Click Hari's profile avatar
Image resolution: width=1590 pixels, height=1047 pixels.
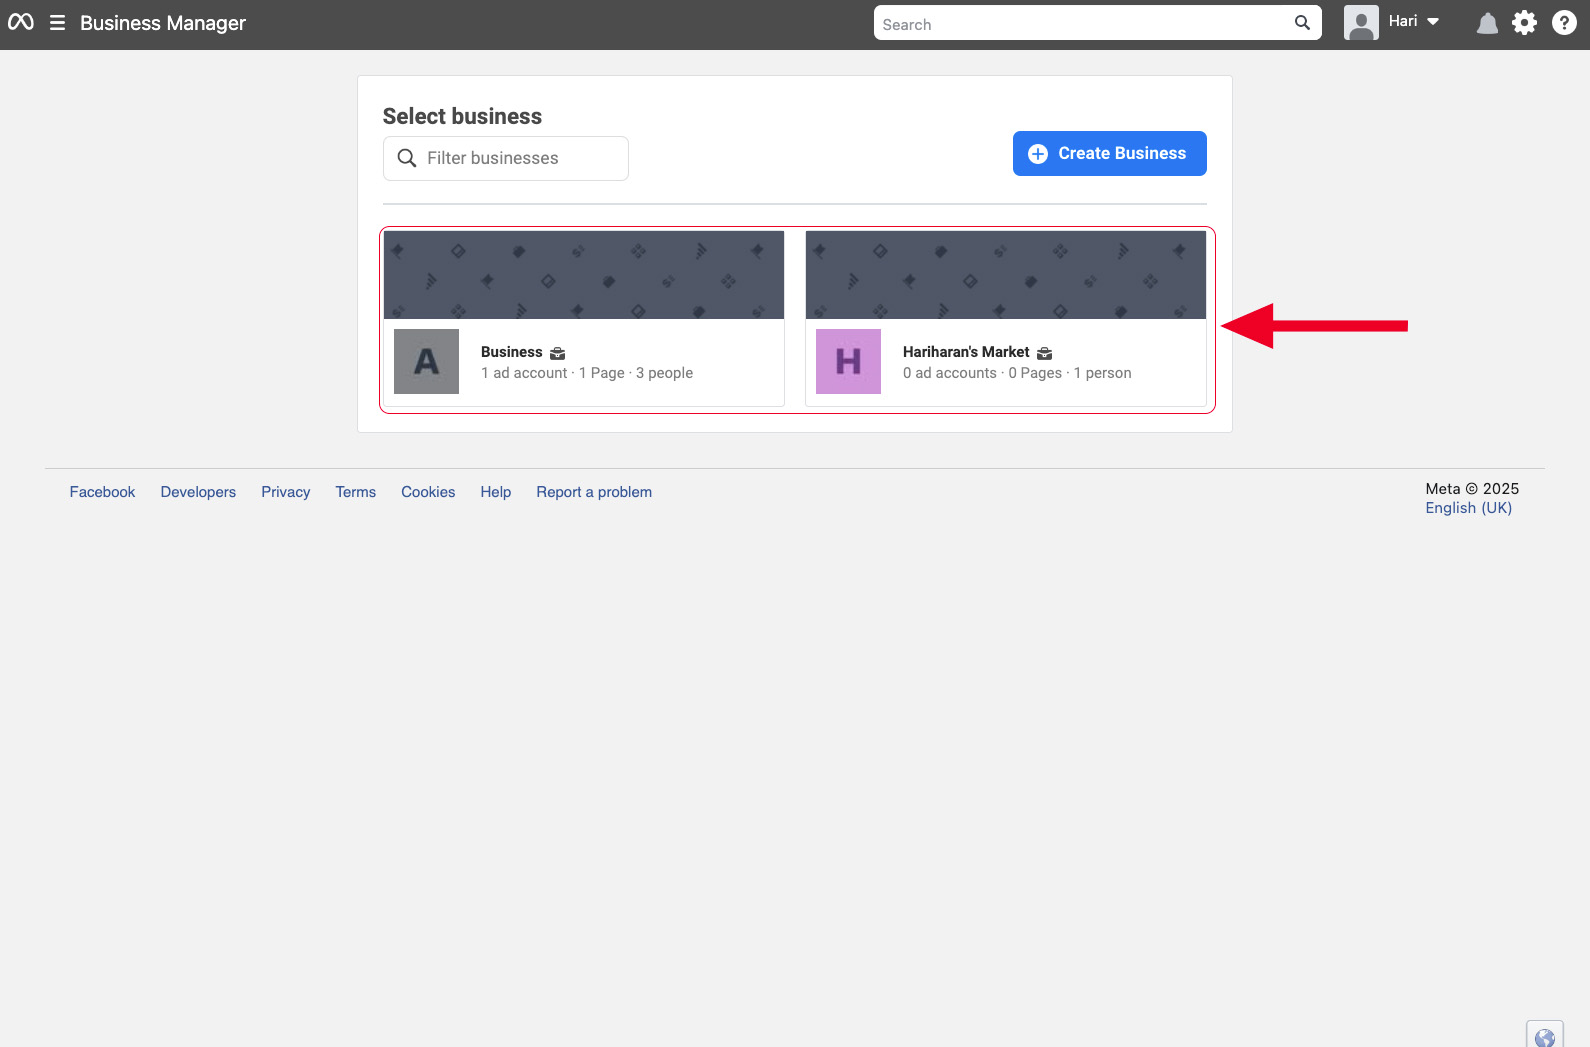click(1361, 23)
